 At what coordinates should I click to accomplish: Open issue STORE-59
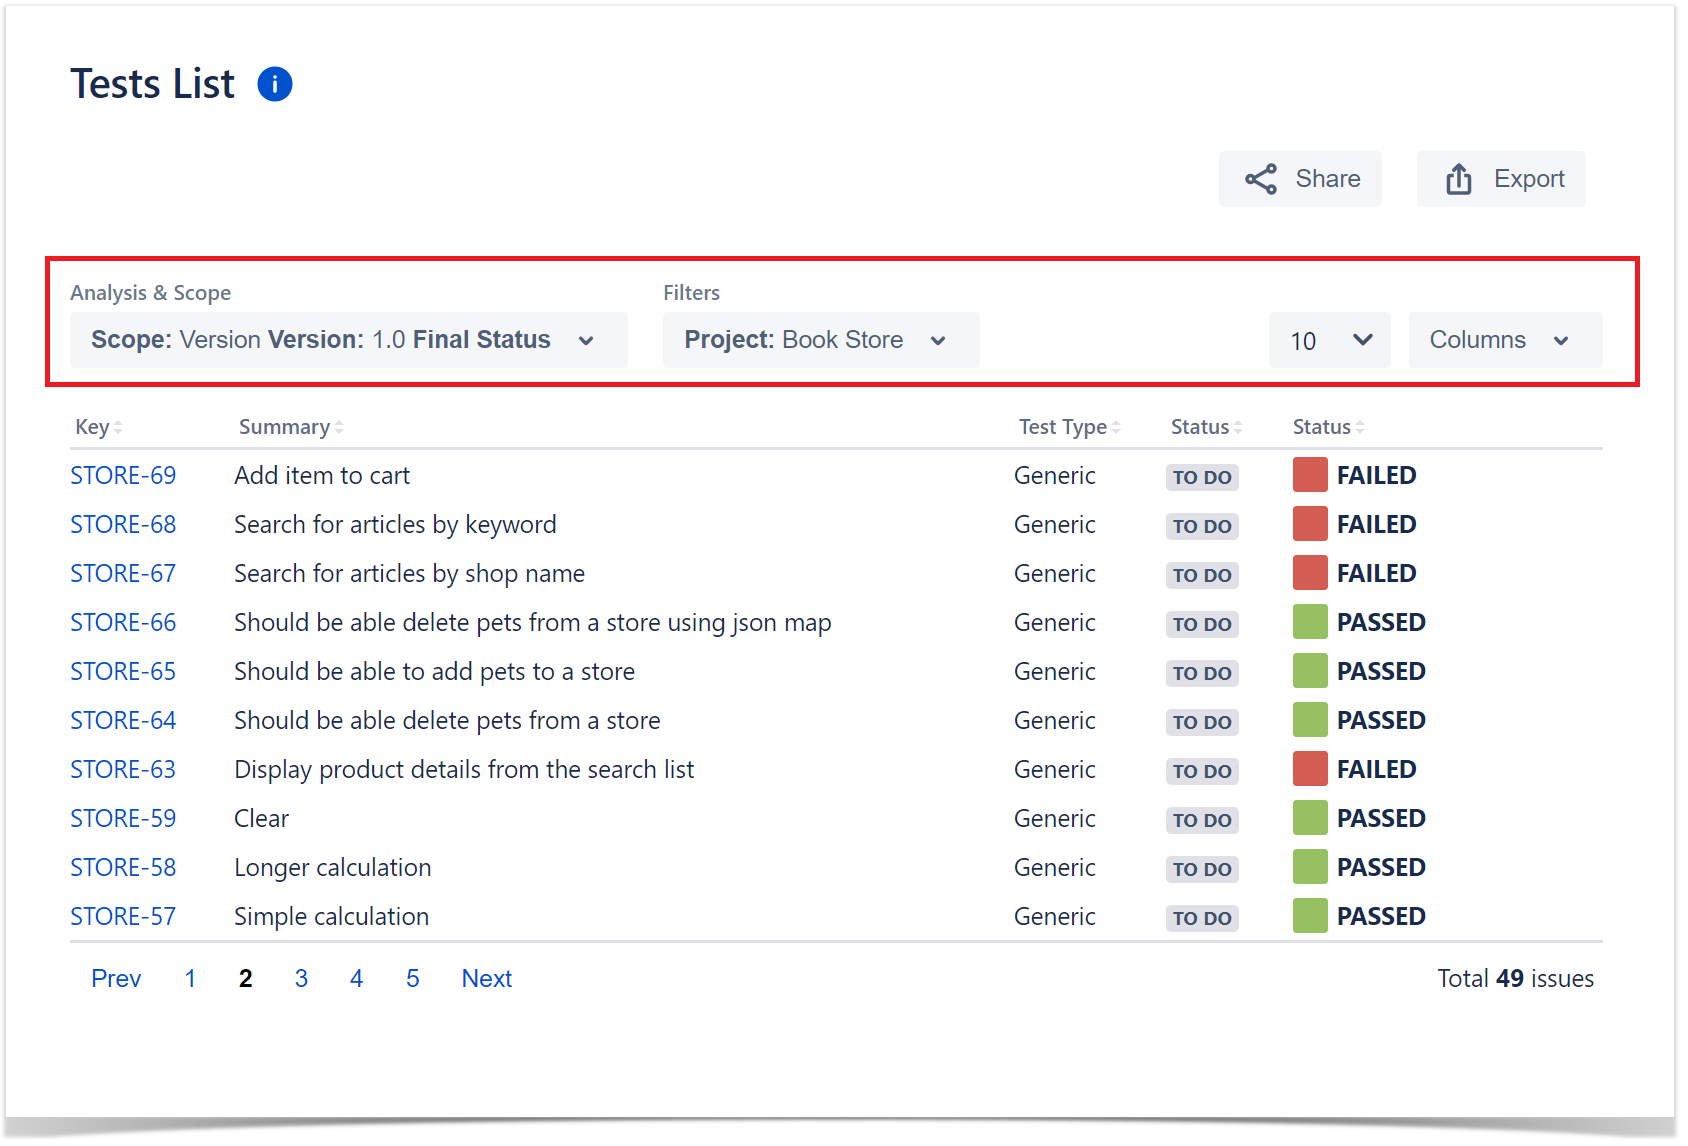(x=123, y=819)
